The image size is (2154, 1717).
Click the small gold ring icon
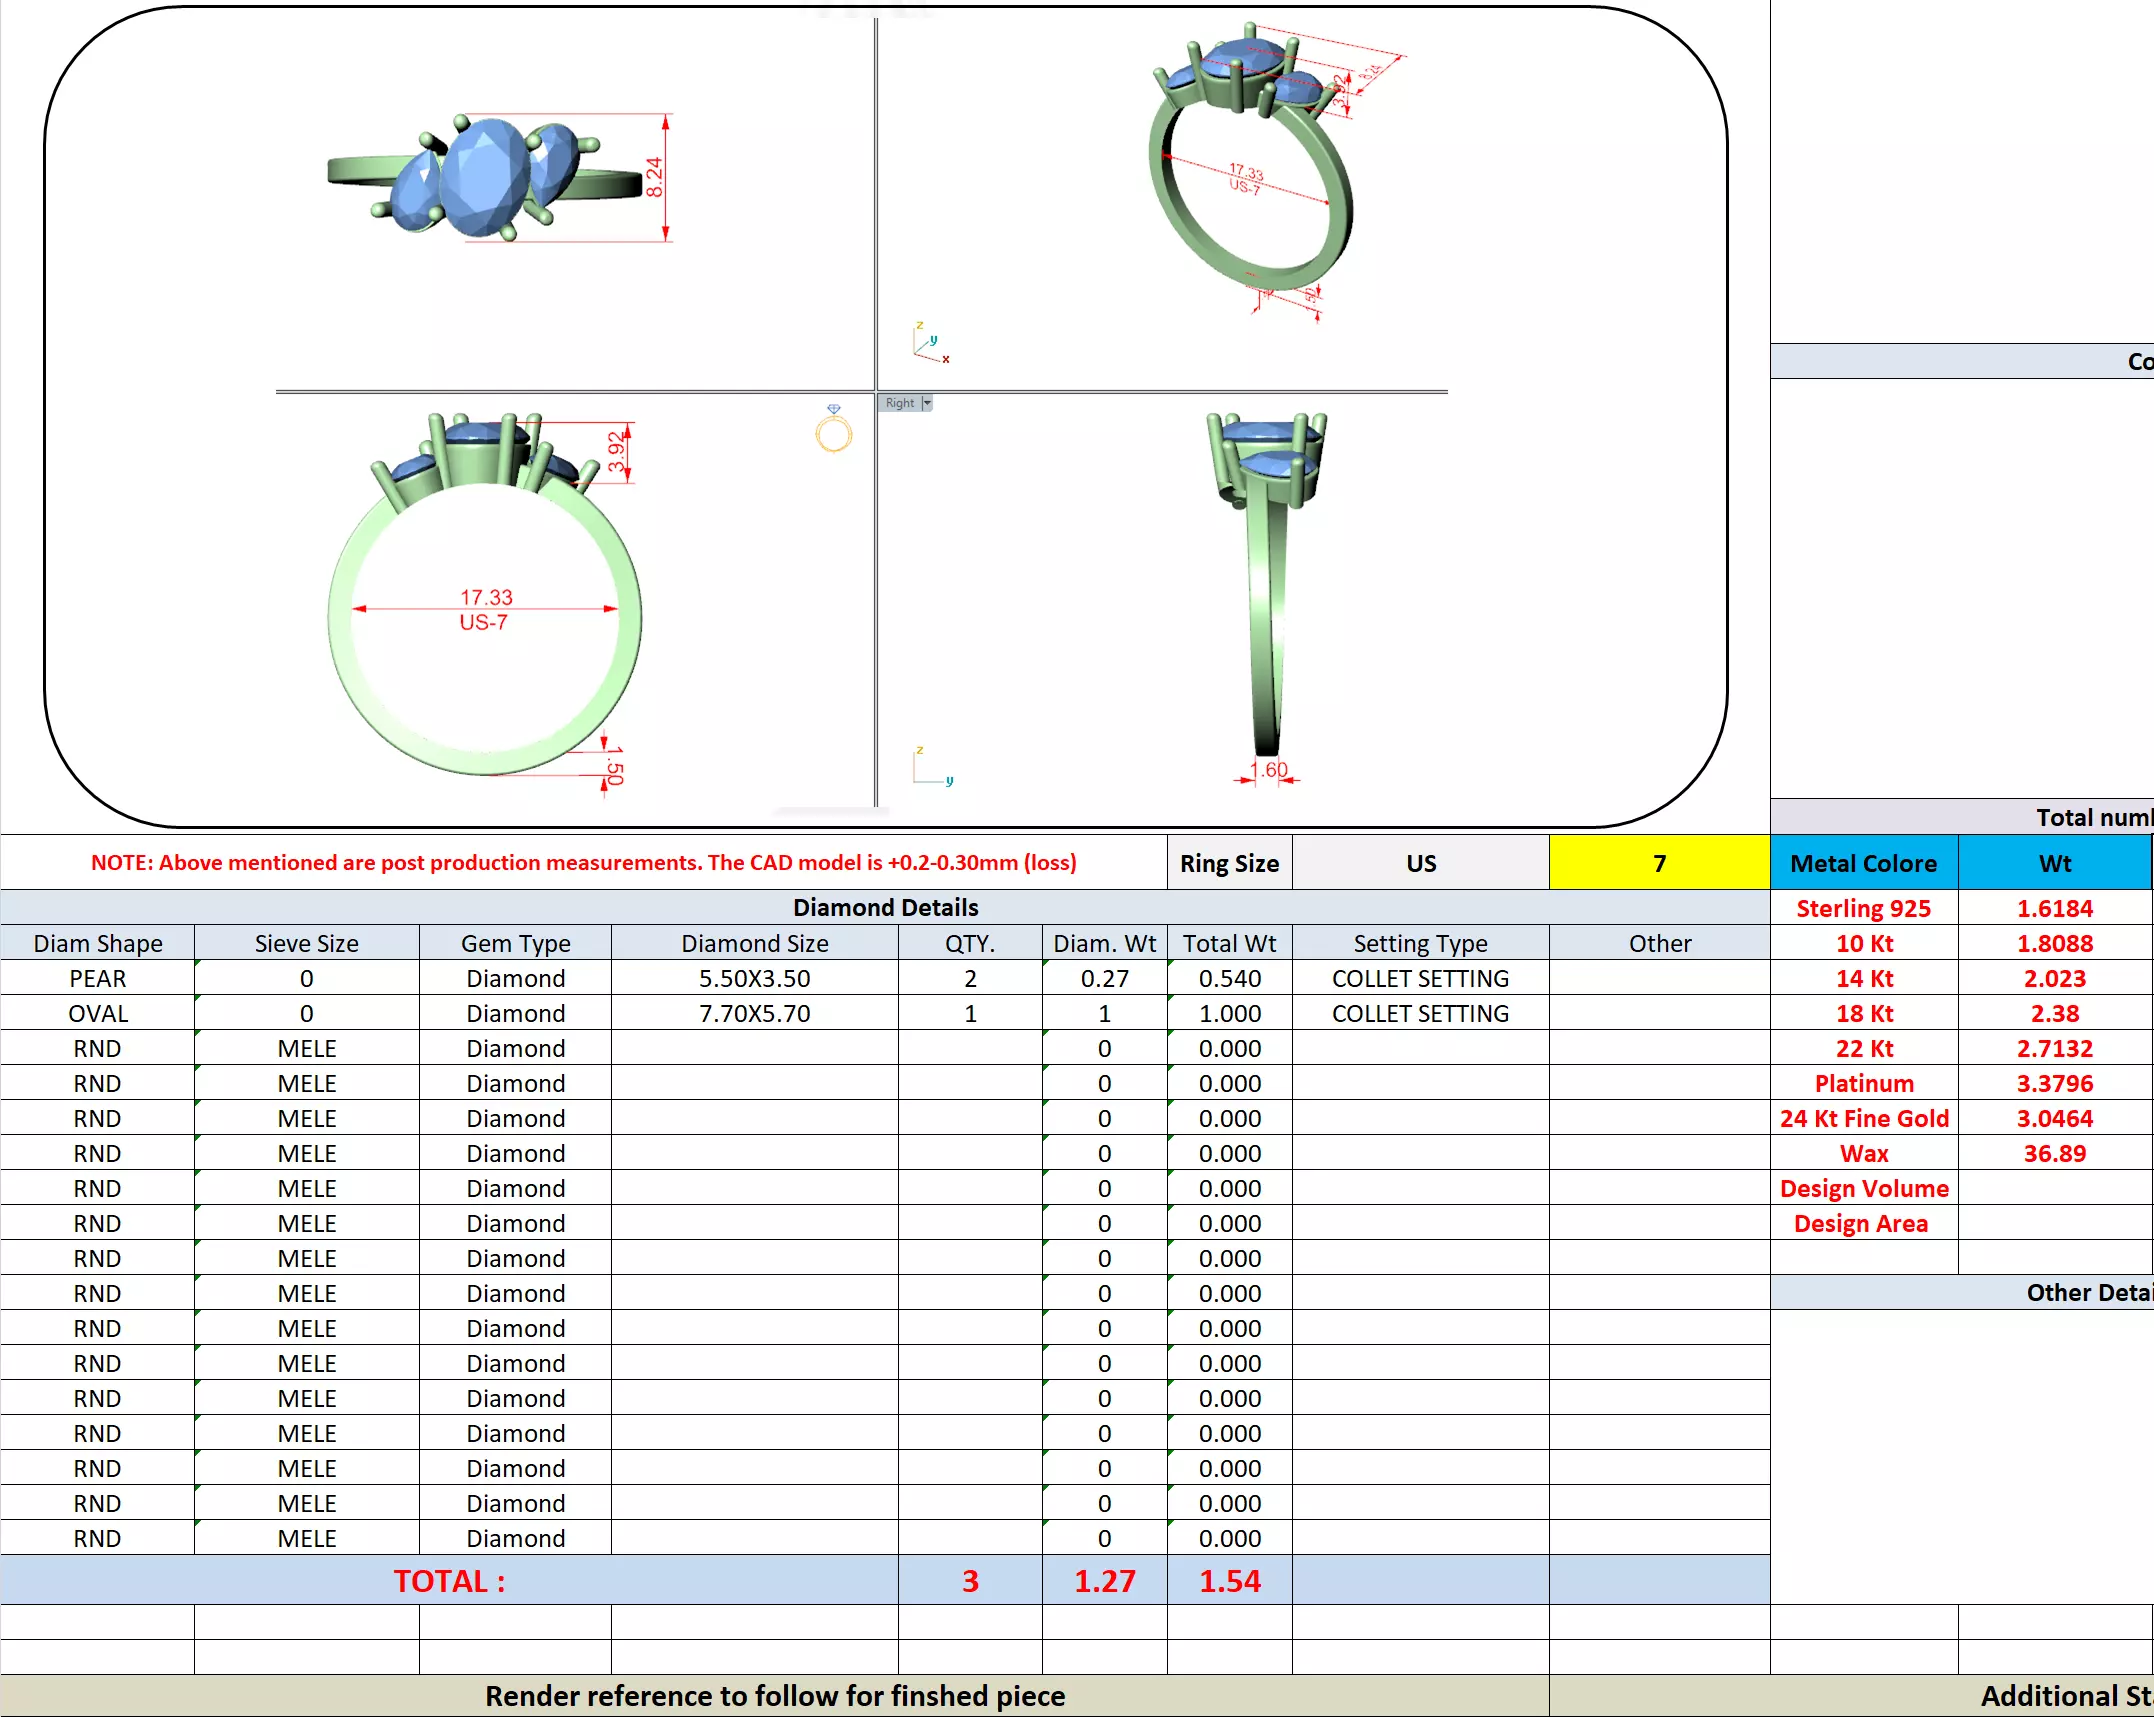(x=833, y=431)
